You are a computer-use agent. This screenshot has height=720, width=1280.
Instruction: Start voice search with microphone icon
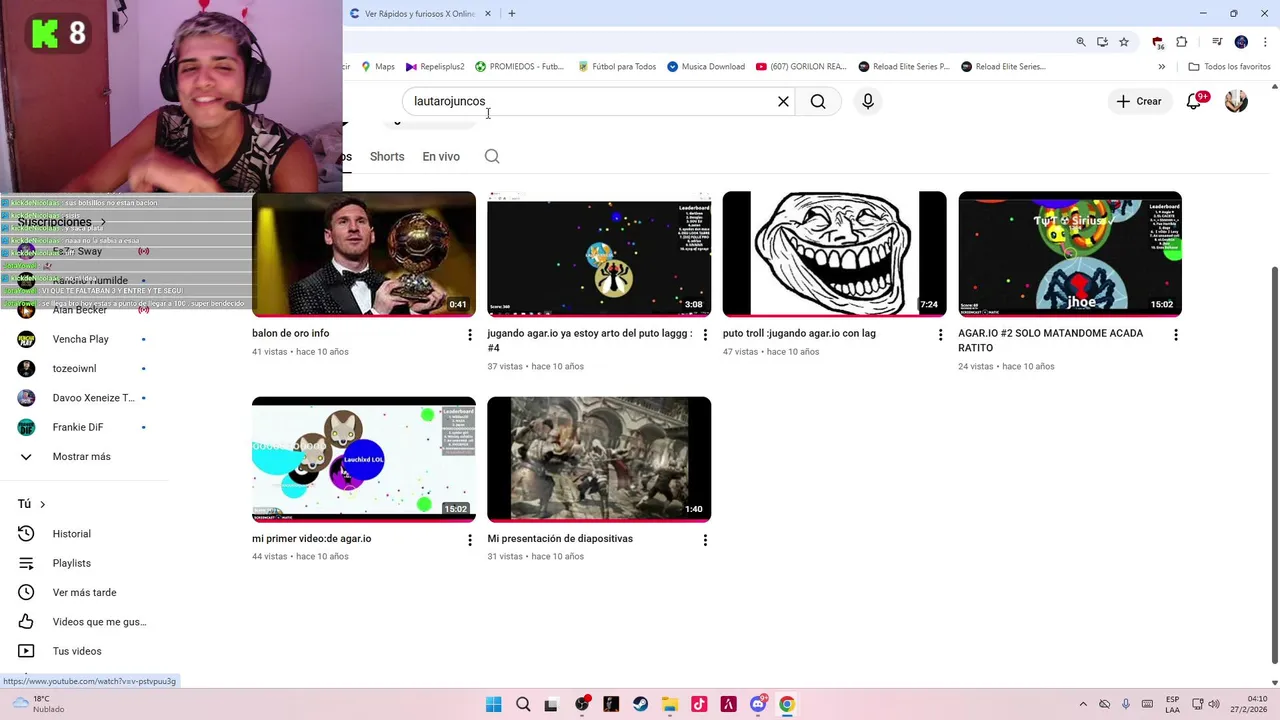(868, 101)
